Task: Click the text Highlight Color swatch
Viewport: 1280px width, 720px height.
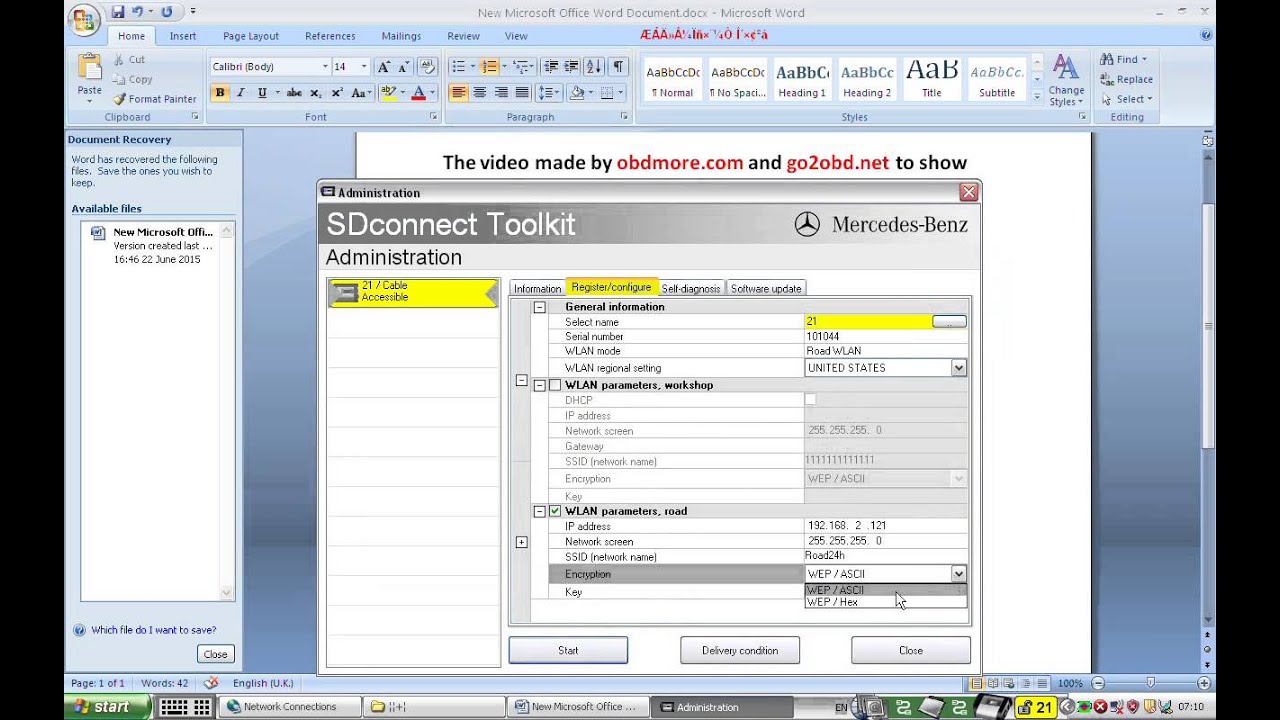Action: tap(389, 93)
